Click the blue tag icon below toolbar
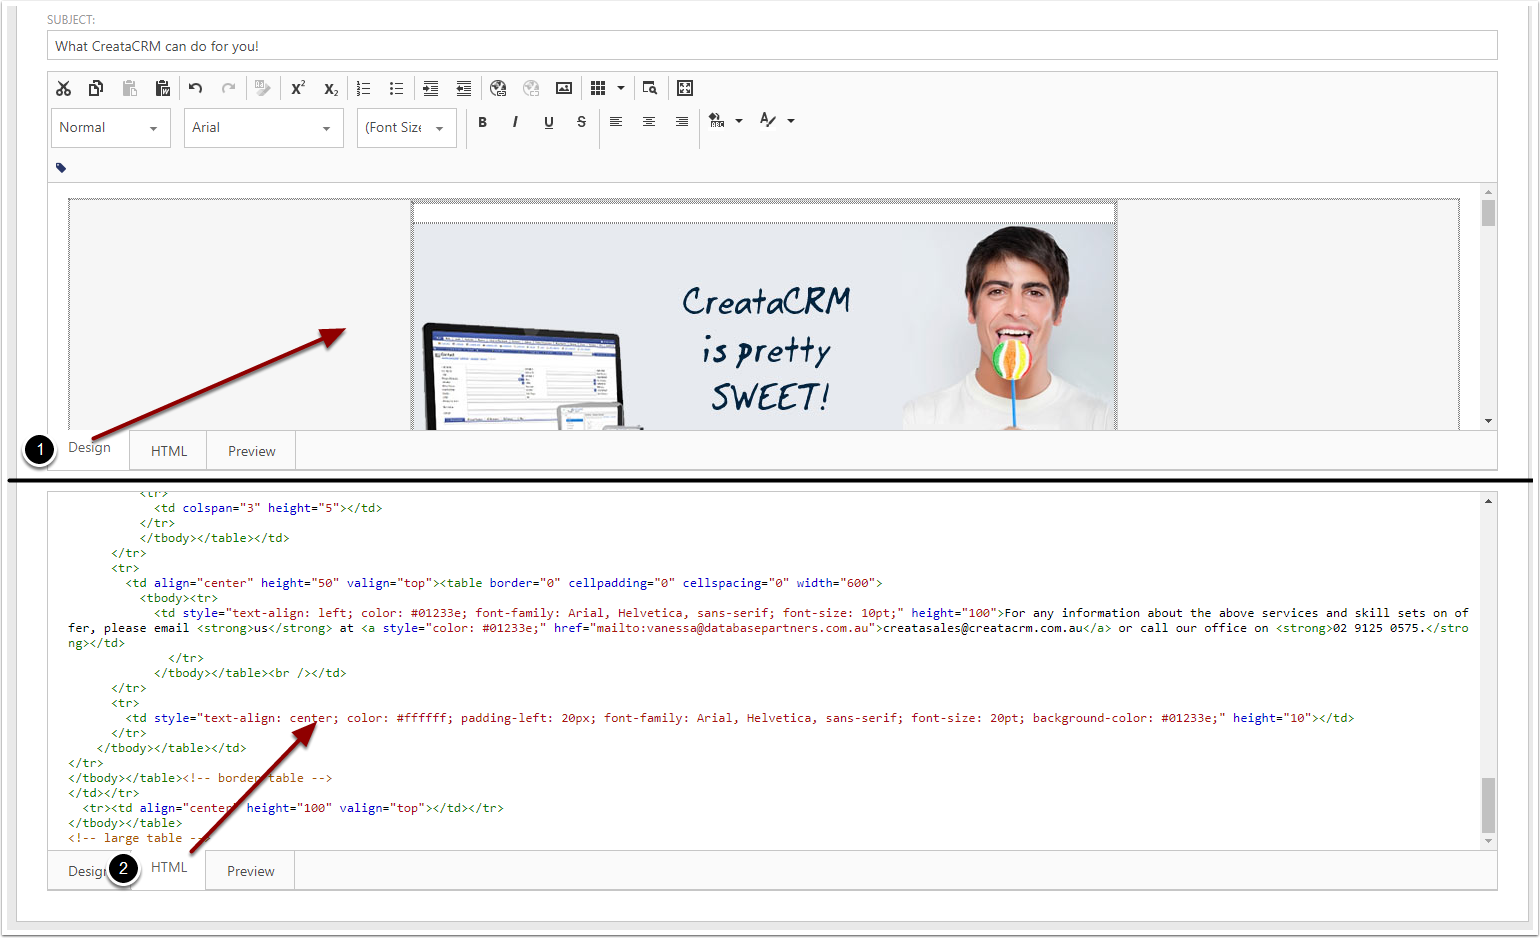This screenshot has height=938, width=1540. click(x=61, y=168)
